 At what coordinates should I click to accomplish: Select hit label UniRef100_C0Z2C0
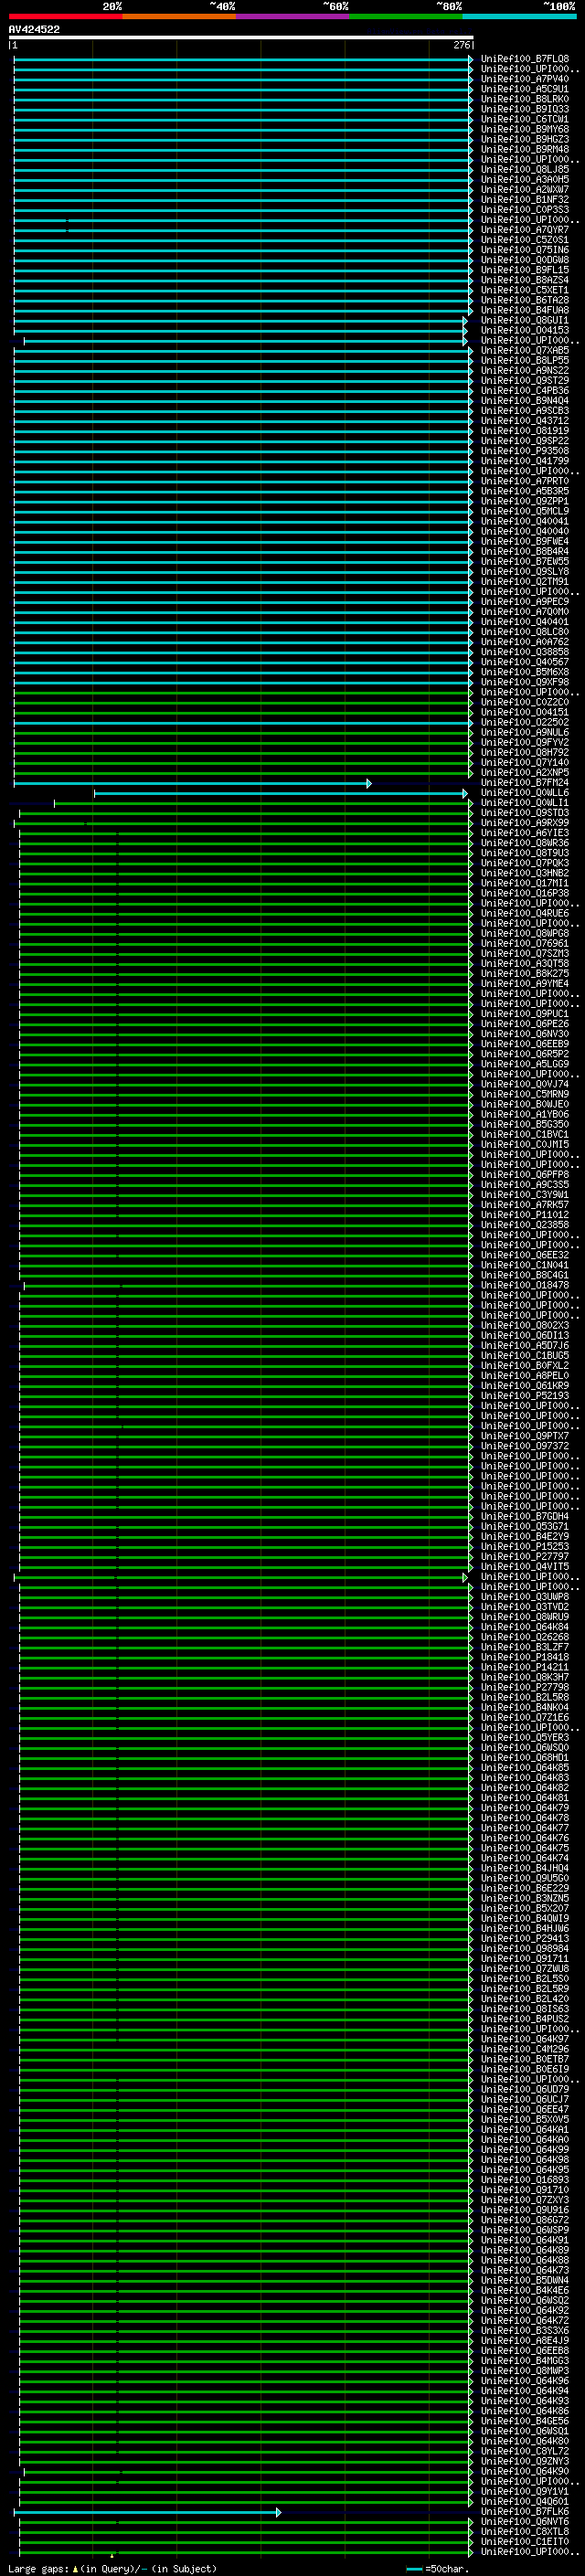[x=525, y=702]
